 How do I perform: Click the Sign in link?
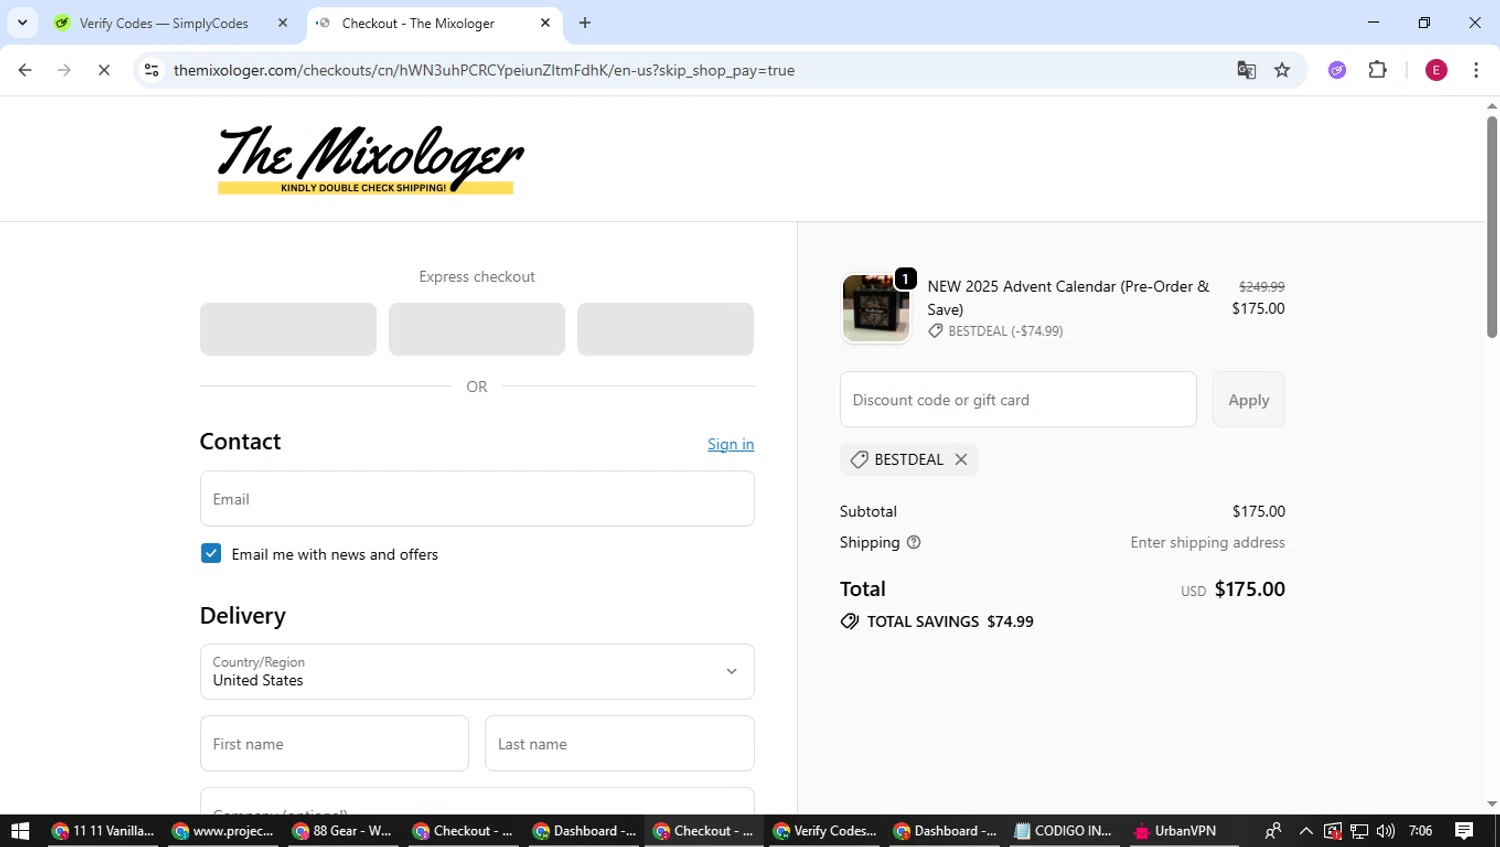(x=731, y=444)
